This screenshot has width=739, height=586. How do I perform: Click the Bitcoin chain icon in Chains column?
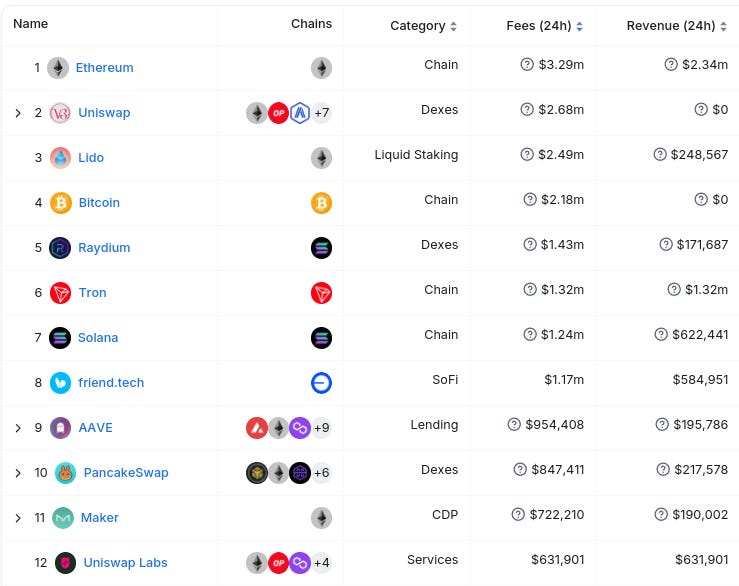pyautogui.click(x=321, y=203)
